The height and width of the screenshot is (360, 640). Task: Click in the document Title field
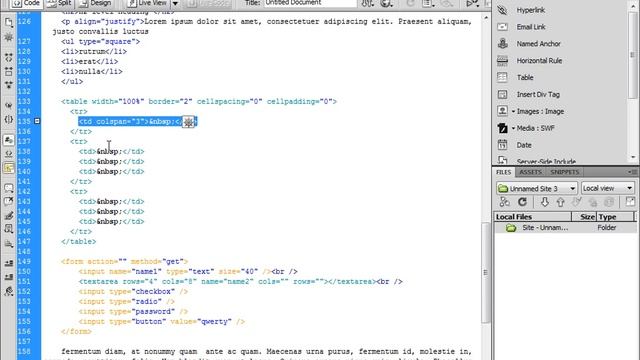click(x=310, y=3)
